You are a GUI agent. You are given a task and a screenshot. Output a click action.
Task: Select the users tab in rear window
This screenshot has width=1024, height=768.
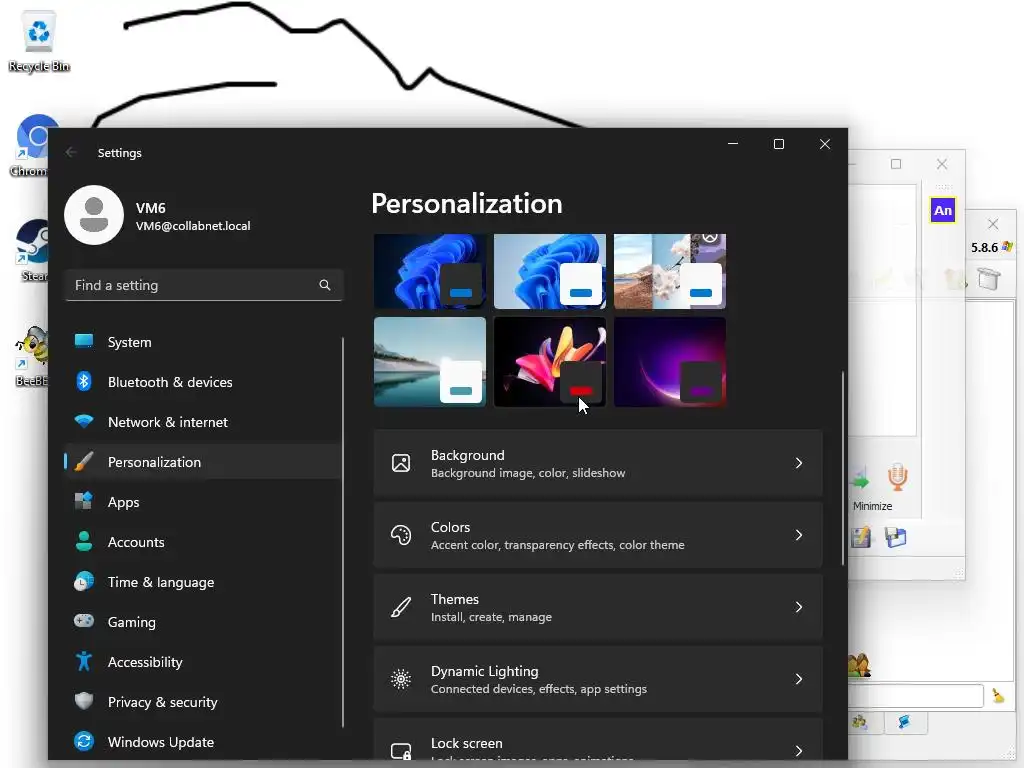pyautogui.click(x=860, y=722)
